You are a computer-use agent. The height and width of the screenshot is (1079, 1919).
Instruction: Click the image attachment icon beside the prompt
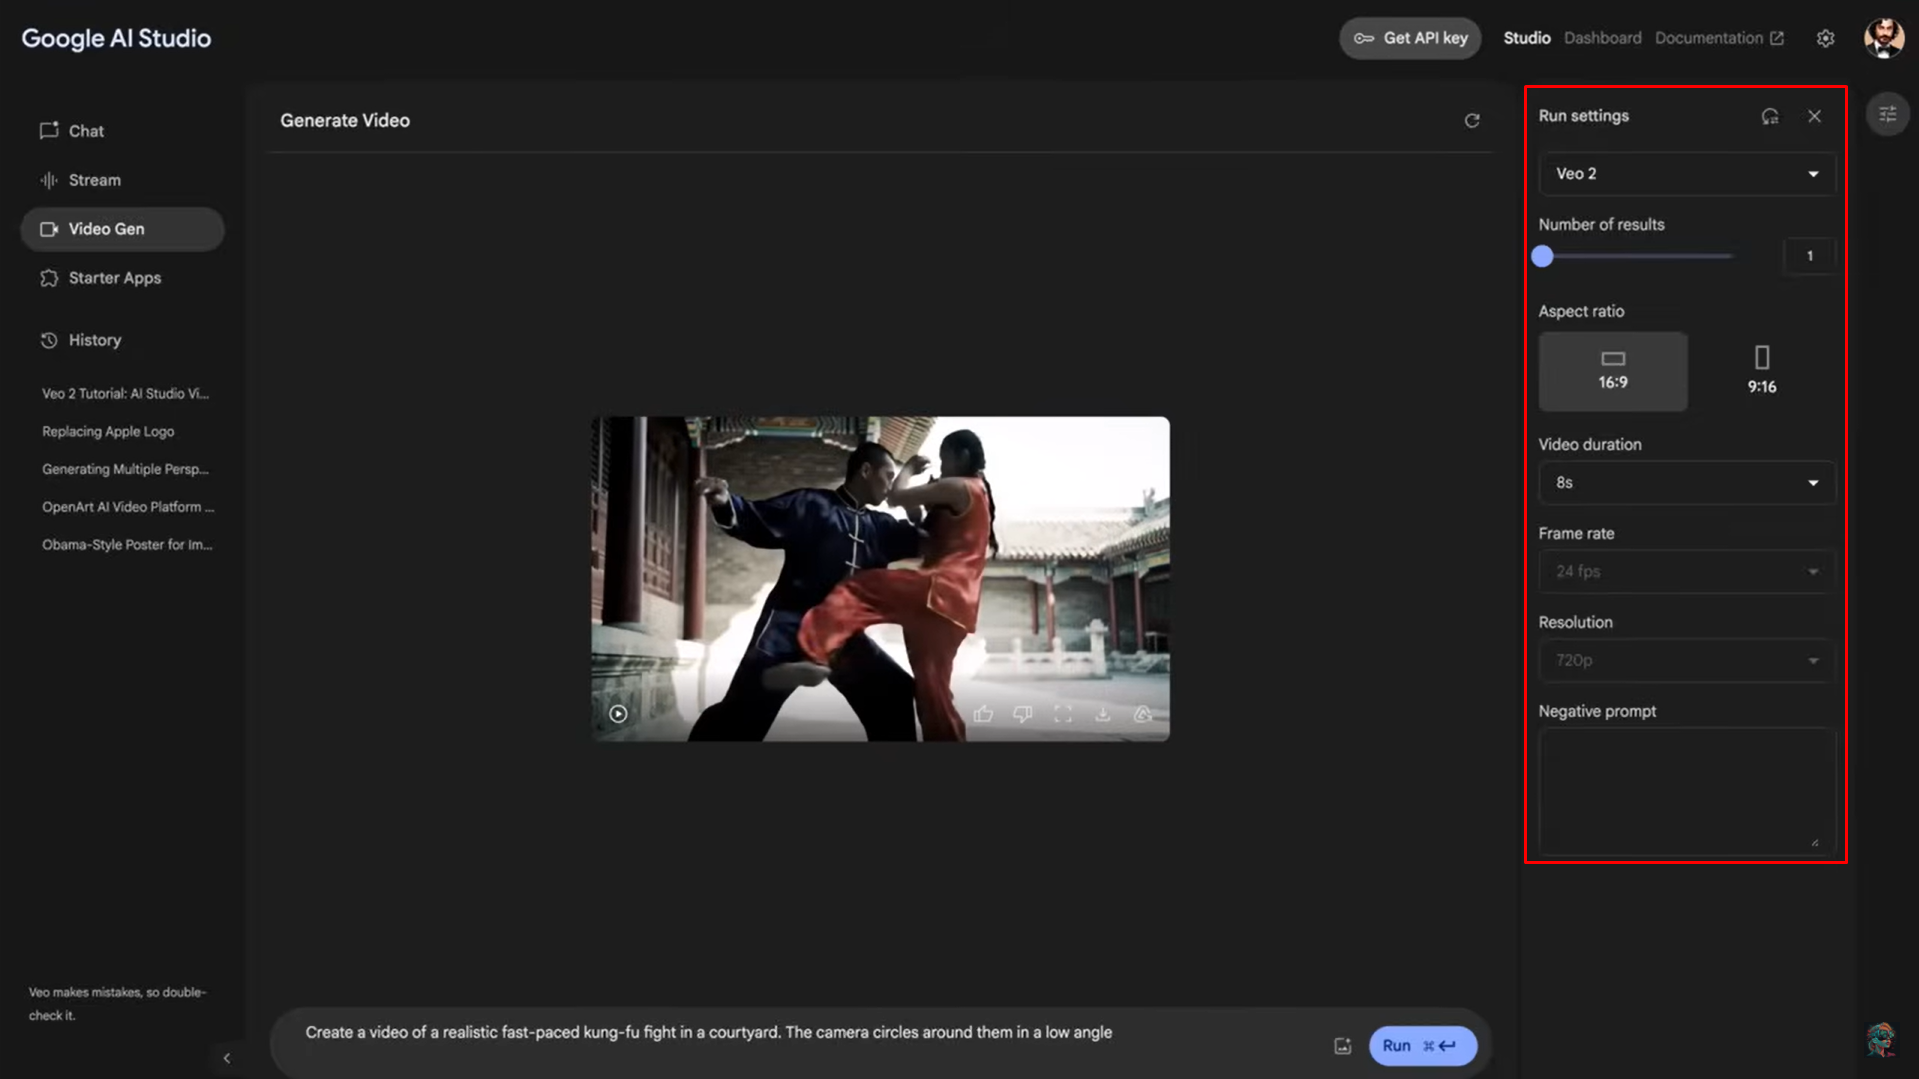(x=1342, y=1045)
